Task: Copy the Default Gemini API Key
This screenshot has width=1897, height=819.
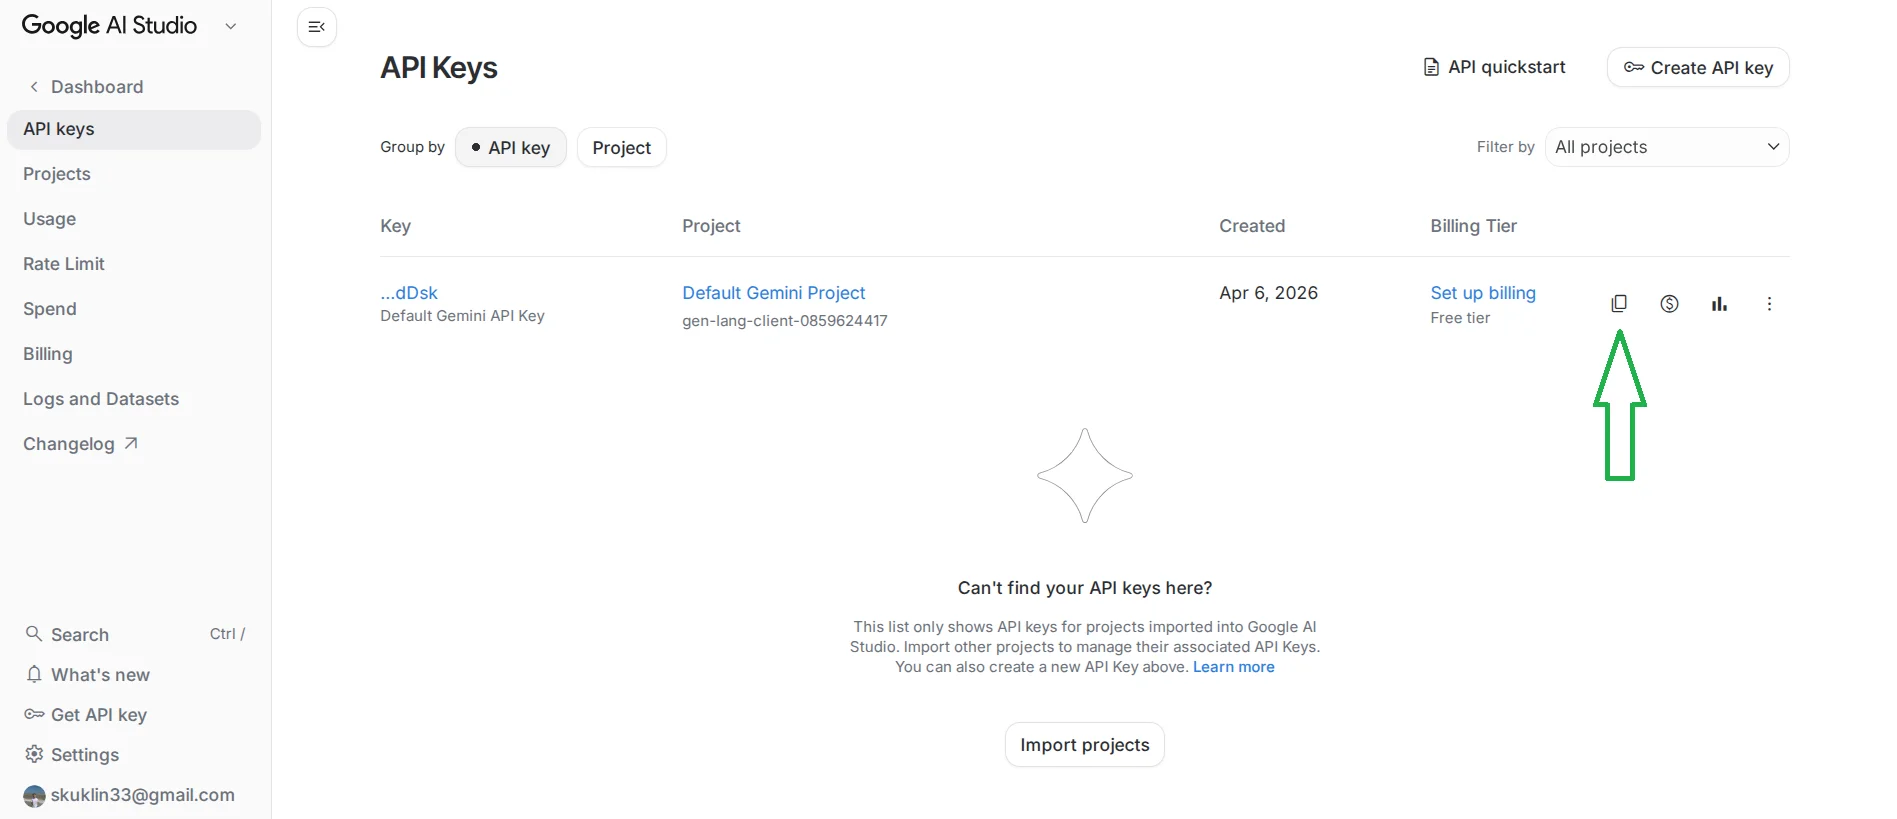Action: click(1620, 303)
